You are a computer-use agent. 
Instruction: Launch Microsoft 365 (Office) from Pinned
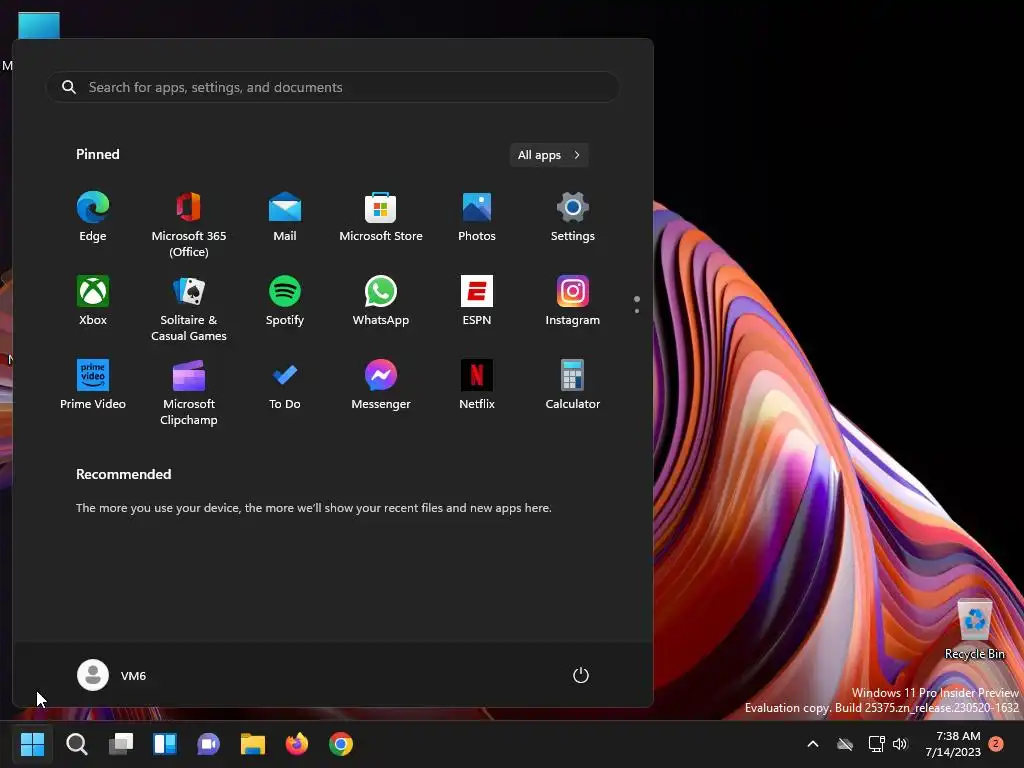(x=189, y=224)
